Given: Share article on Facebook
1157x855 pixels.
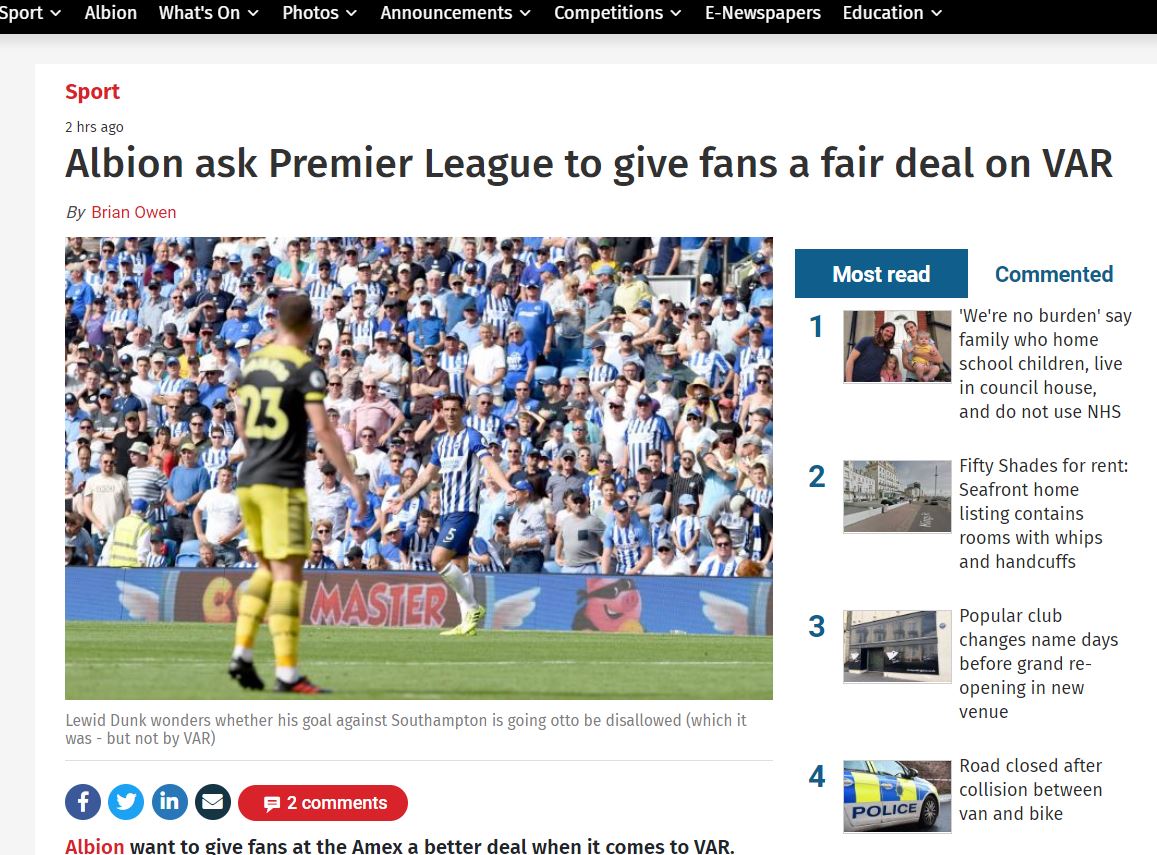Looking at the screenshot, I should [x=83, y=802].
